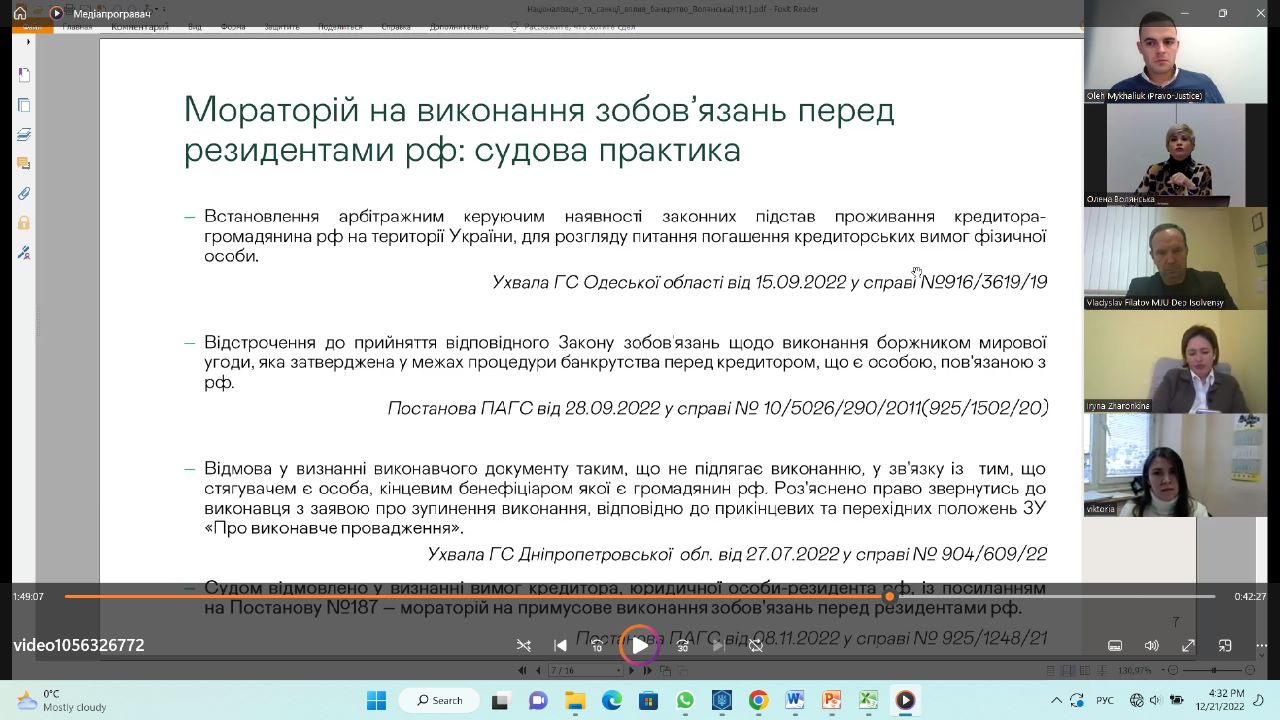Image resolution: width=1280 pixels, height=720 pixels.
Task: Click the Media Player taskbar icon
Action: click(x=905, y=700)
